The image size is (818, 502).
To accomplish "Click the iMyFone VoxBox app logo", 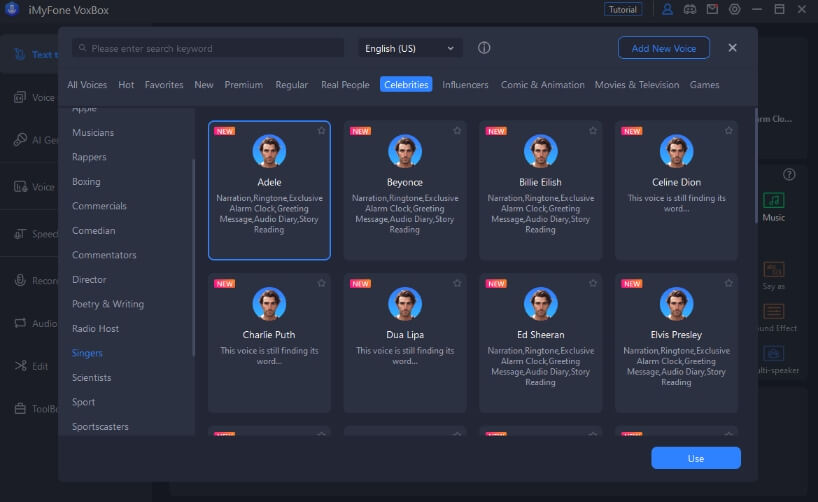I will (12, 9).
